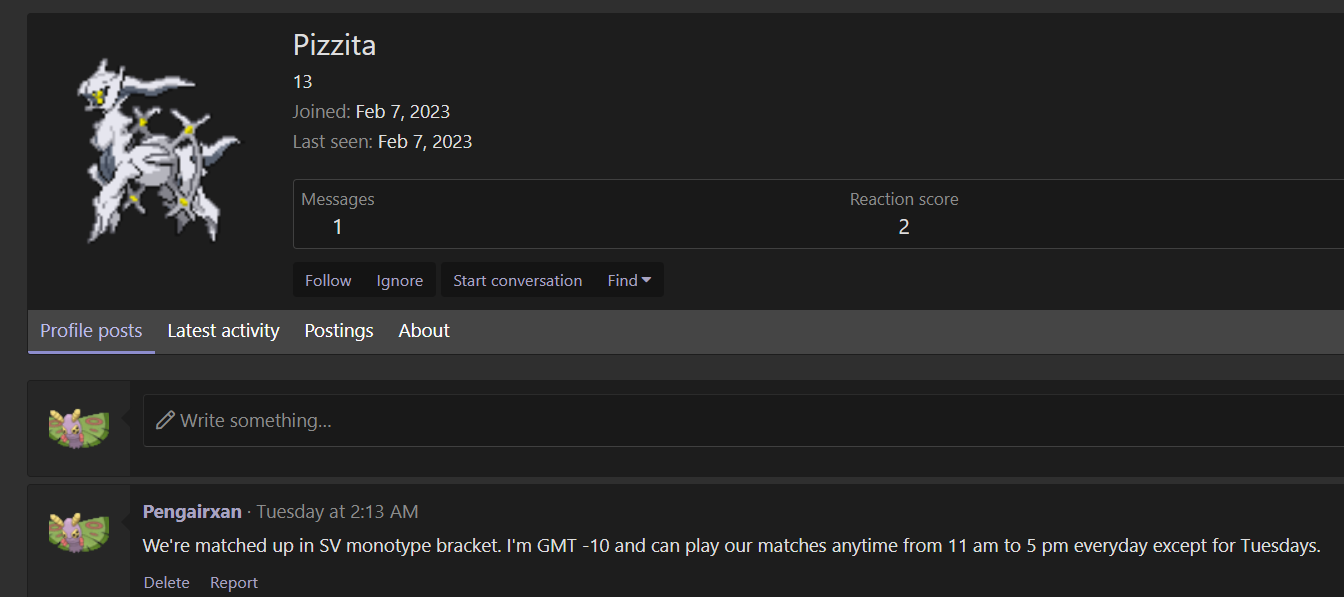
Task: Report the profile post
Action: point(234,583)
